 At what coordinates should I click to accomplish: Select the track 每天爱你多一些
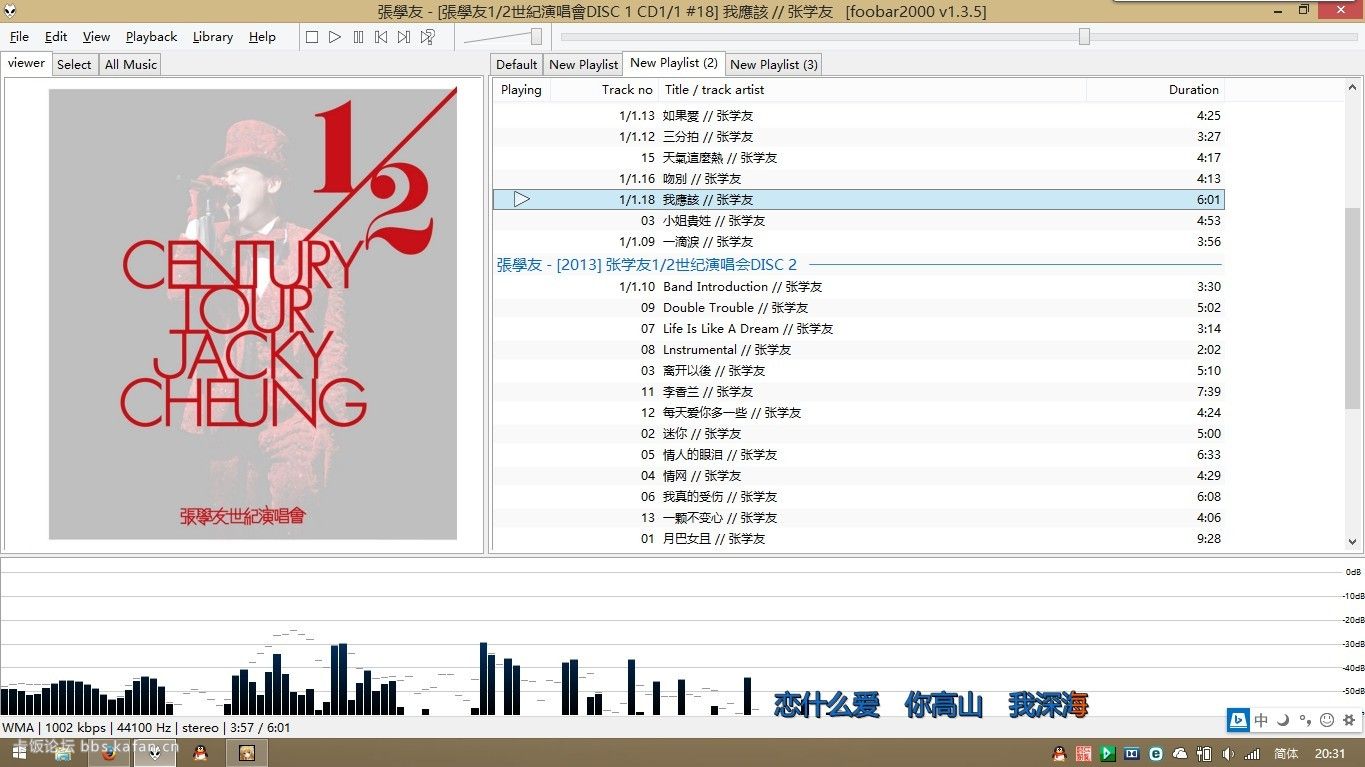coord(858,413)
